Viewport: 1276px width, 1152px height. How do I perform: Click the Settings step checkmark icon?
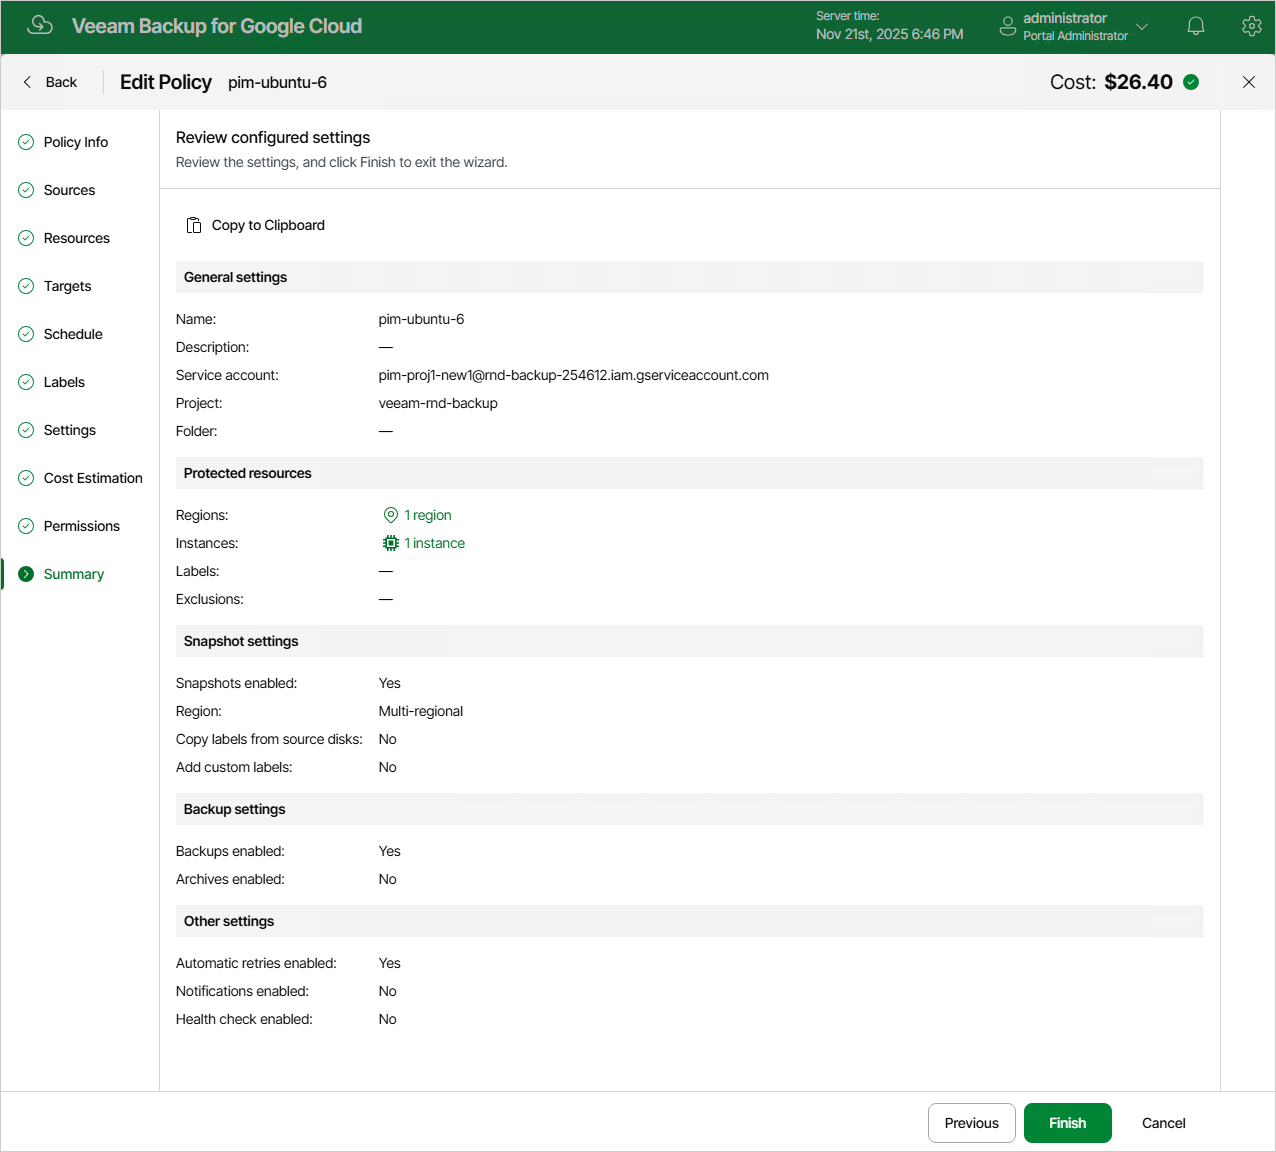tap(26, 430)
